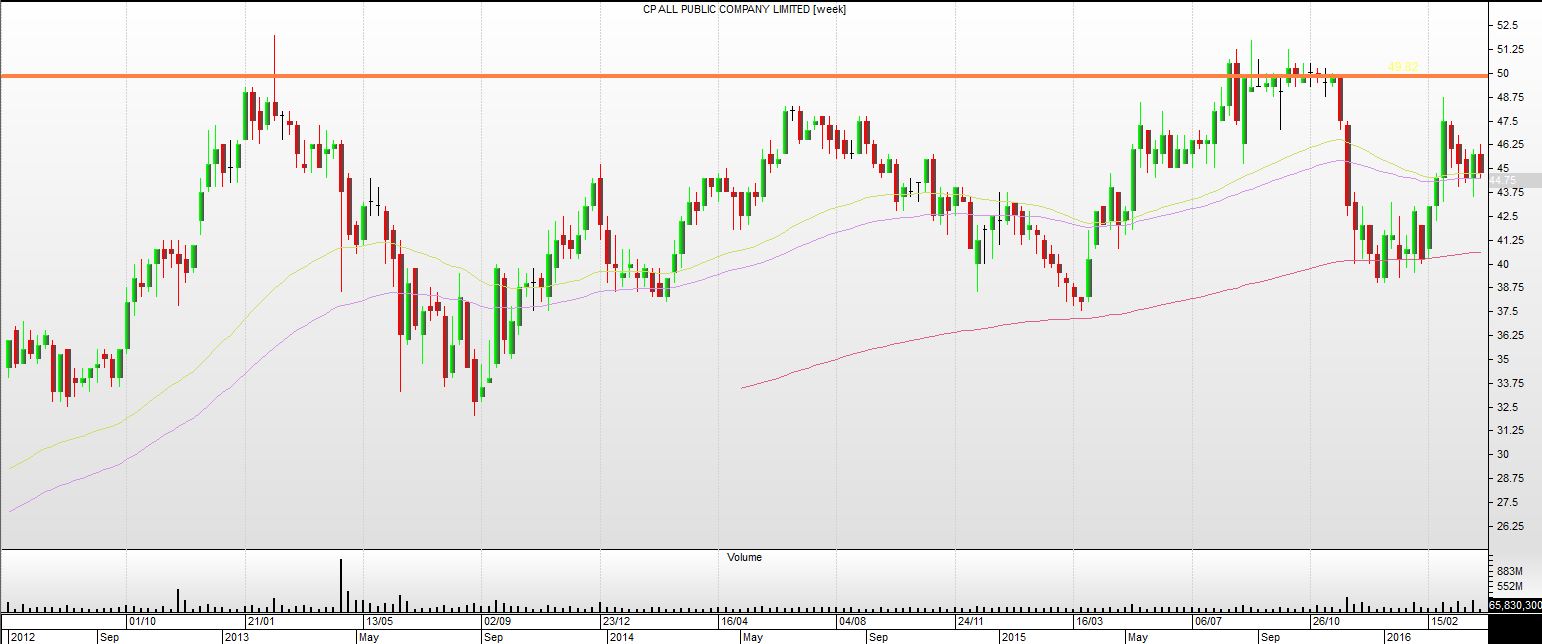The width and height of the screenshot is (1542, 644).
Task: Click the 48.75 price axis label
Action: [x=1510, y=97]
